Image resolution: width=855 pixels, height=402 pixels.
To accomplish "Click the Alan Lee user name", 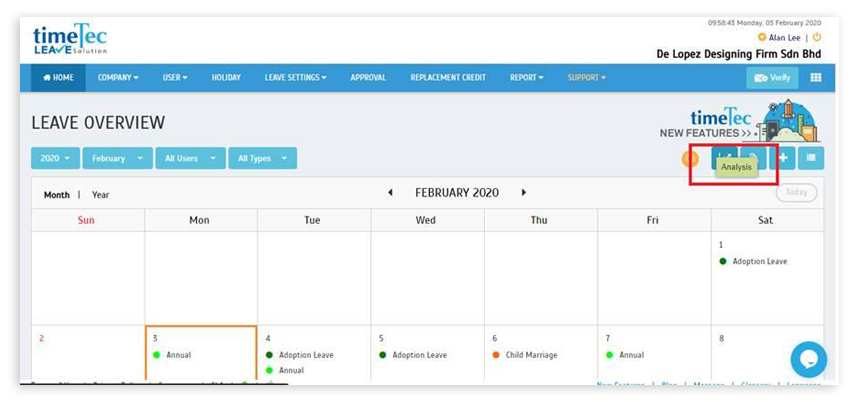I will click(784, 38).
